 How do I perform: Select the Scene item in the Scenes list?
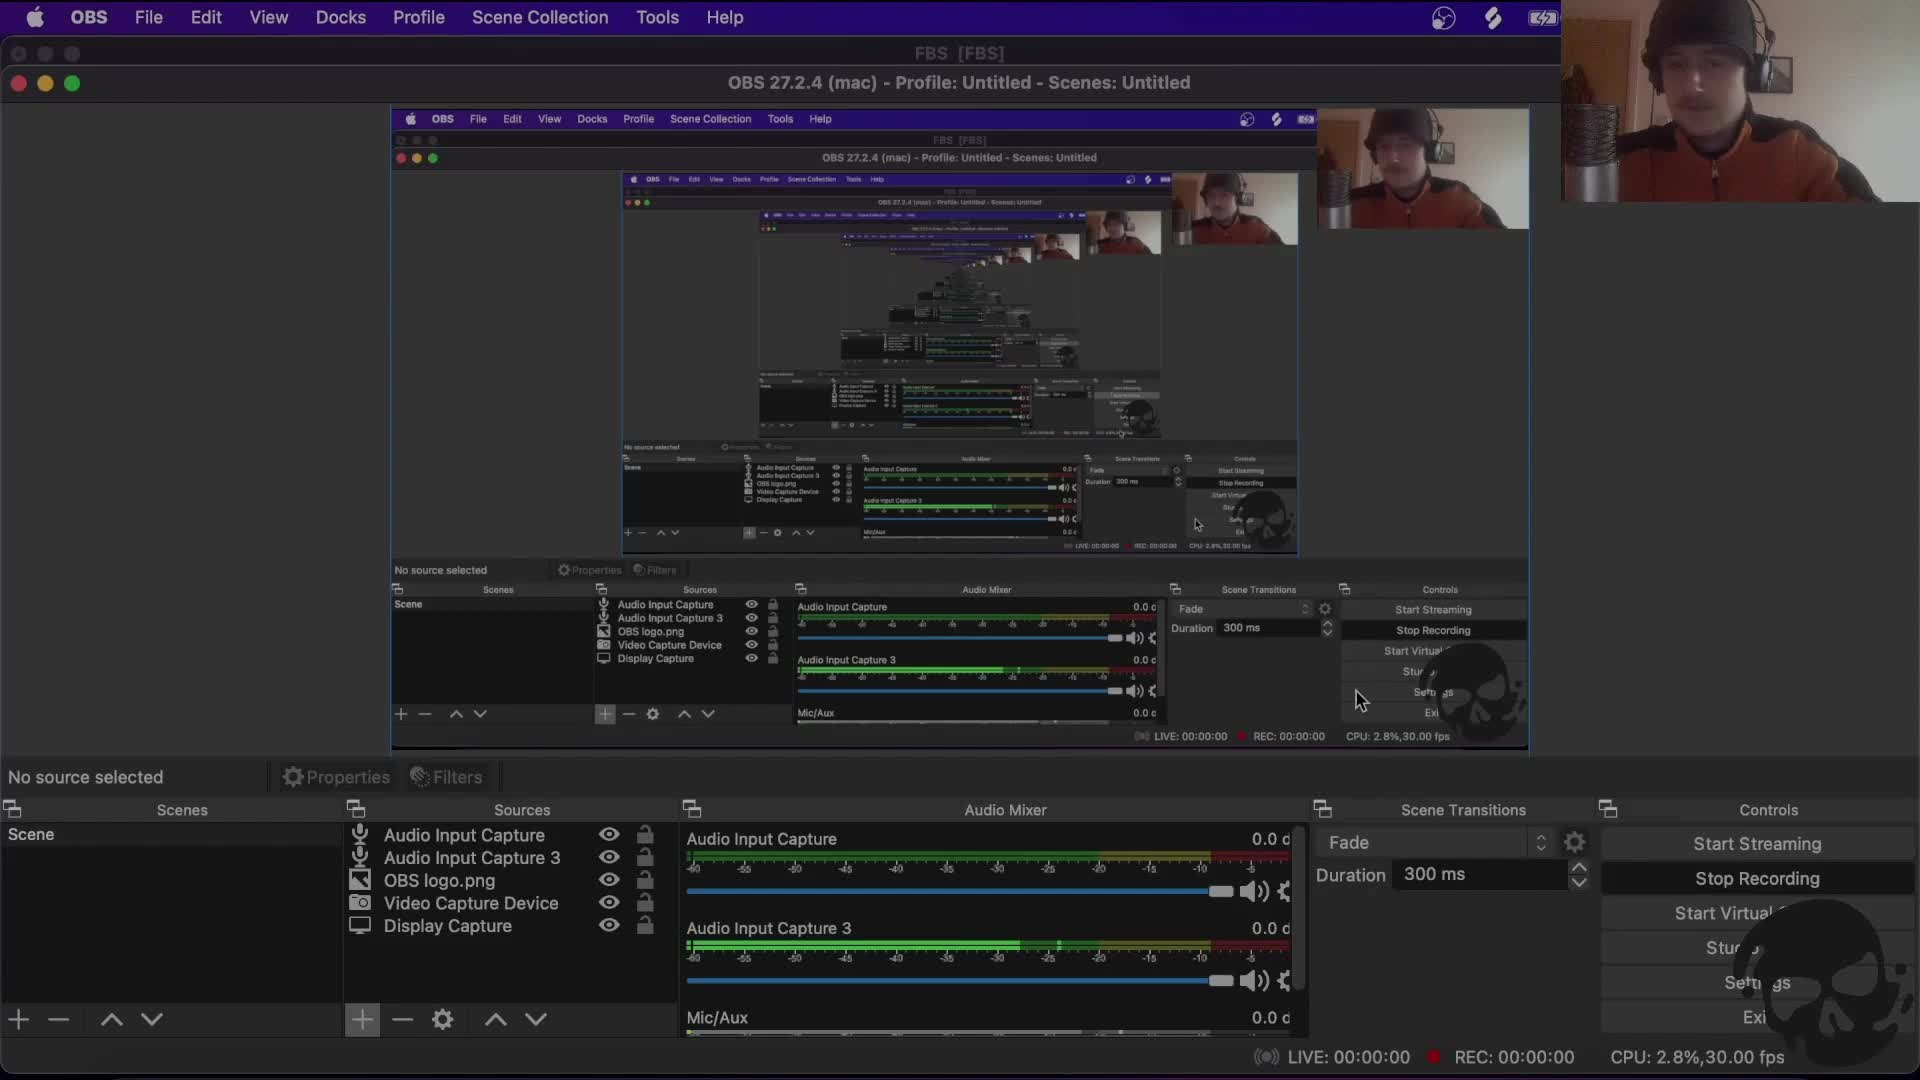click(x=171, y=834)
